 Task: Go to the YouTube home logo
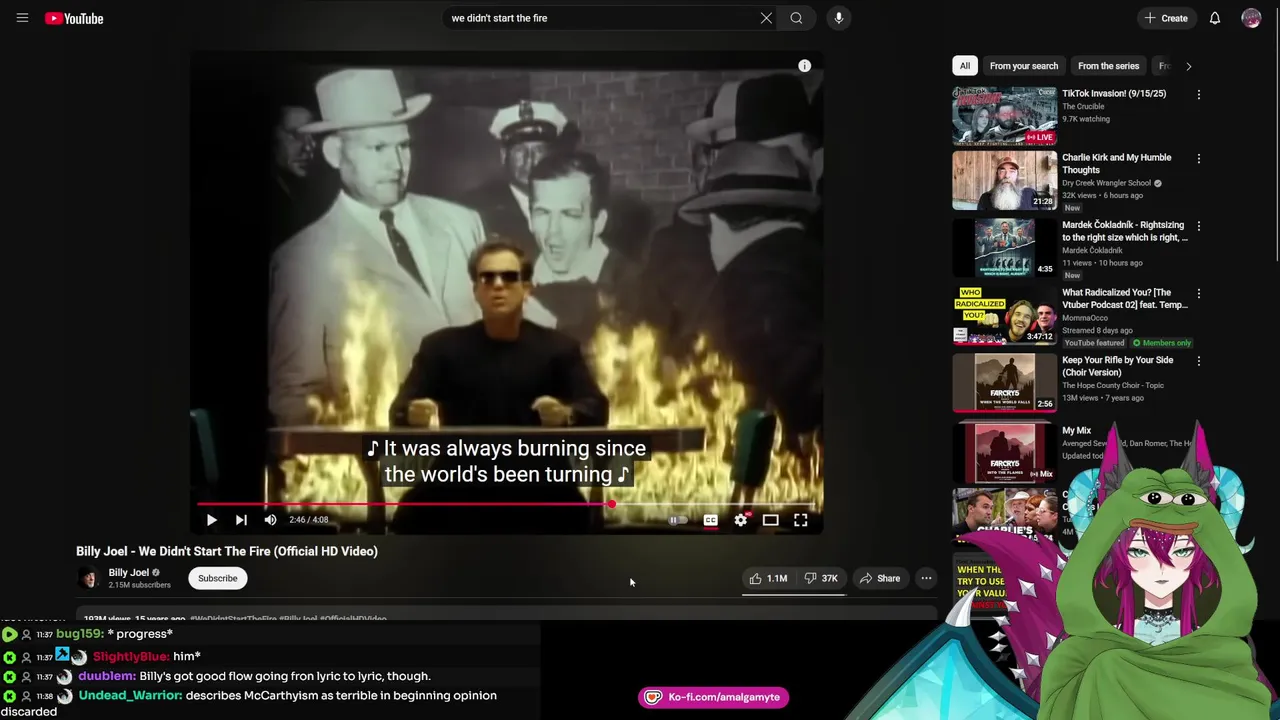click(74, 18)
